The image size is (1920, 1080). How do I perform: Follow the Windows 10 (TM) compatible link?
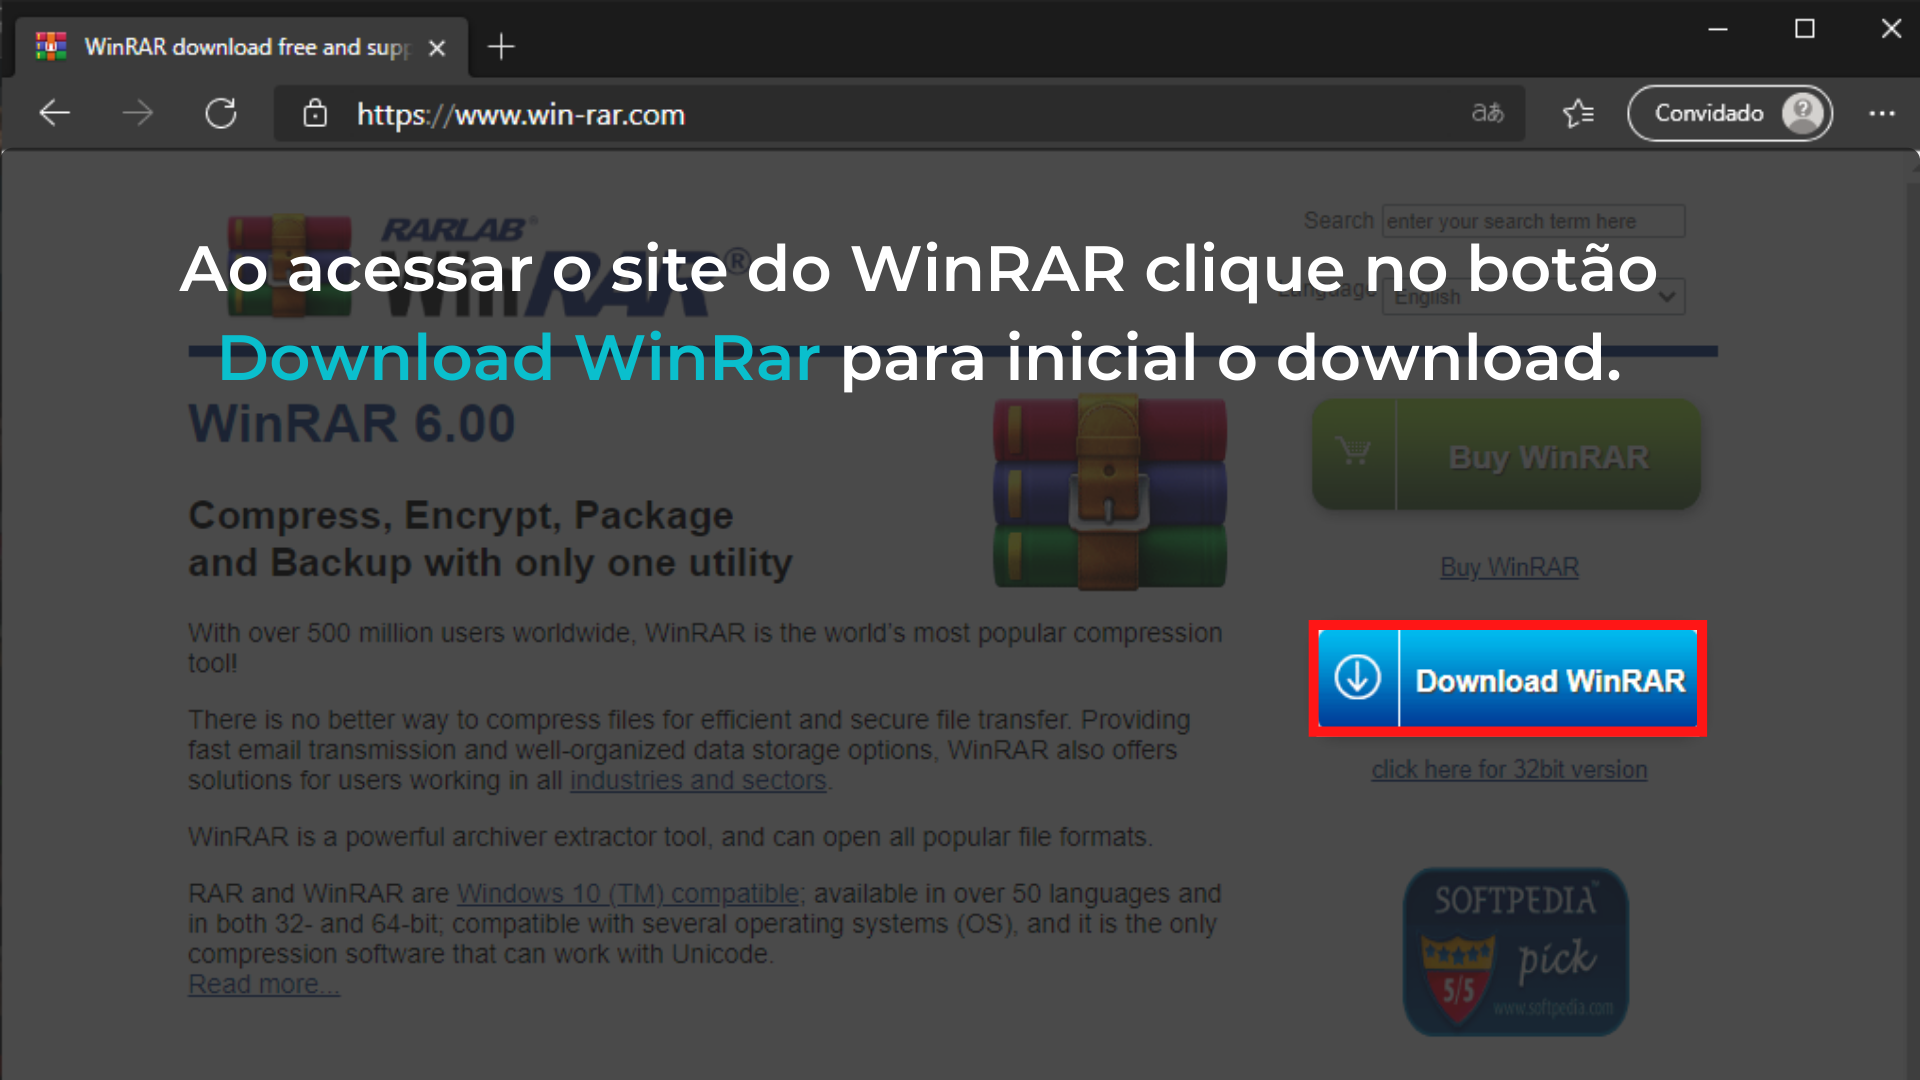(x=628, y=893)
